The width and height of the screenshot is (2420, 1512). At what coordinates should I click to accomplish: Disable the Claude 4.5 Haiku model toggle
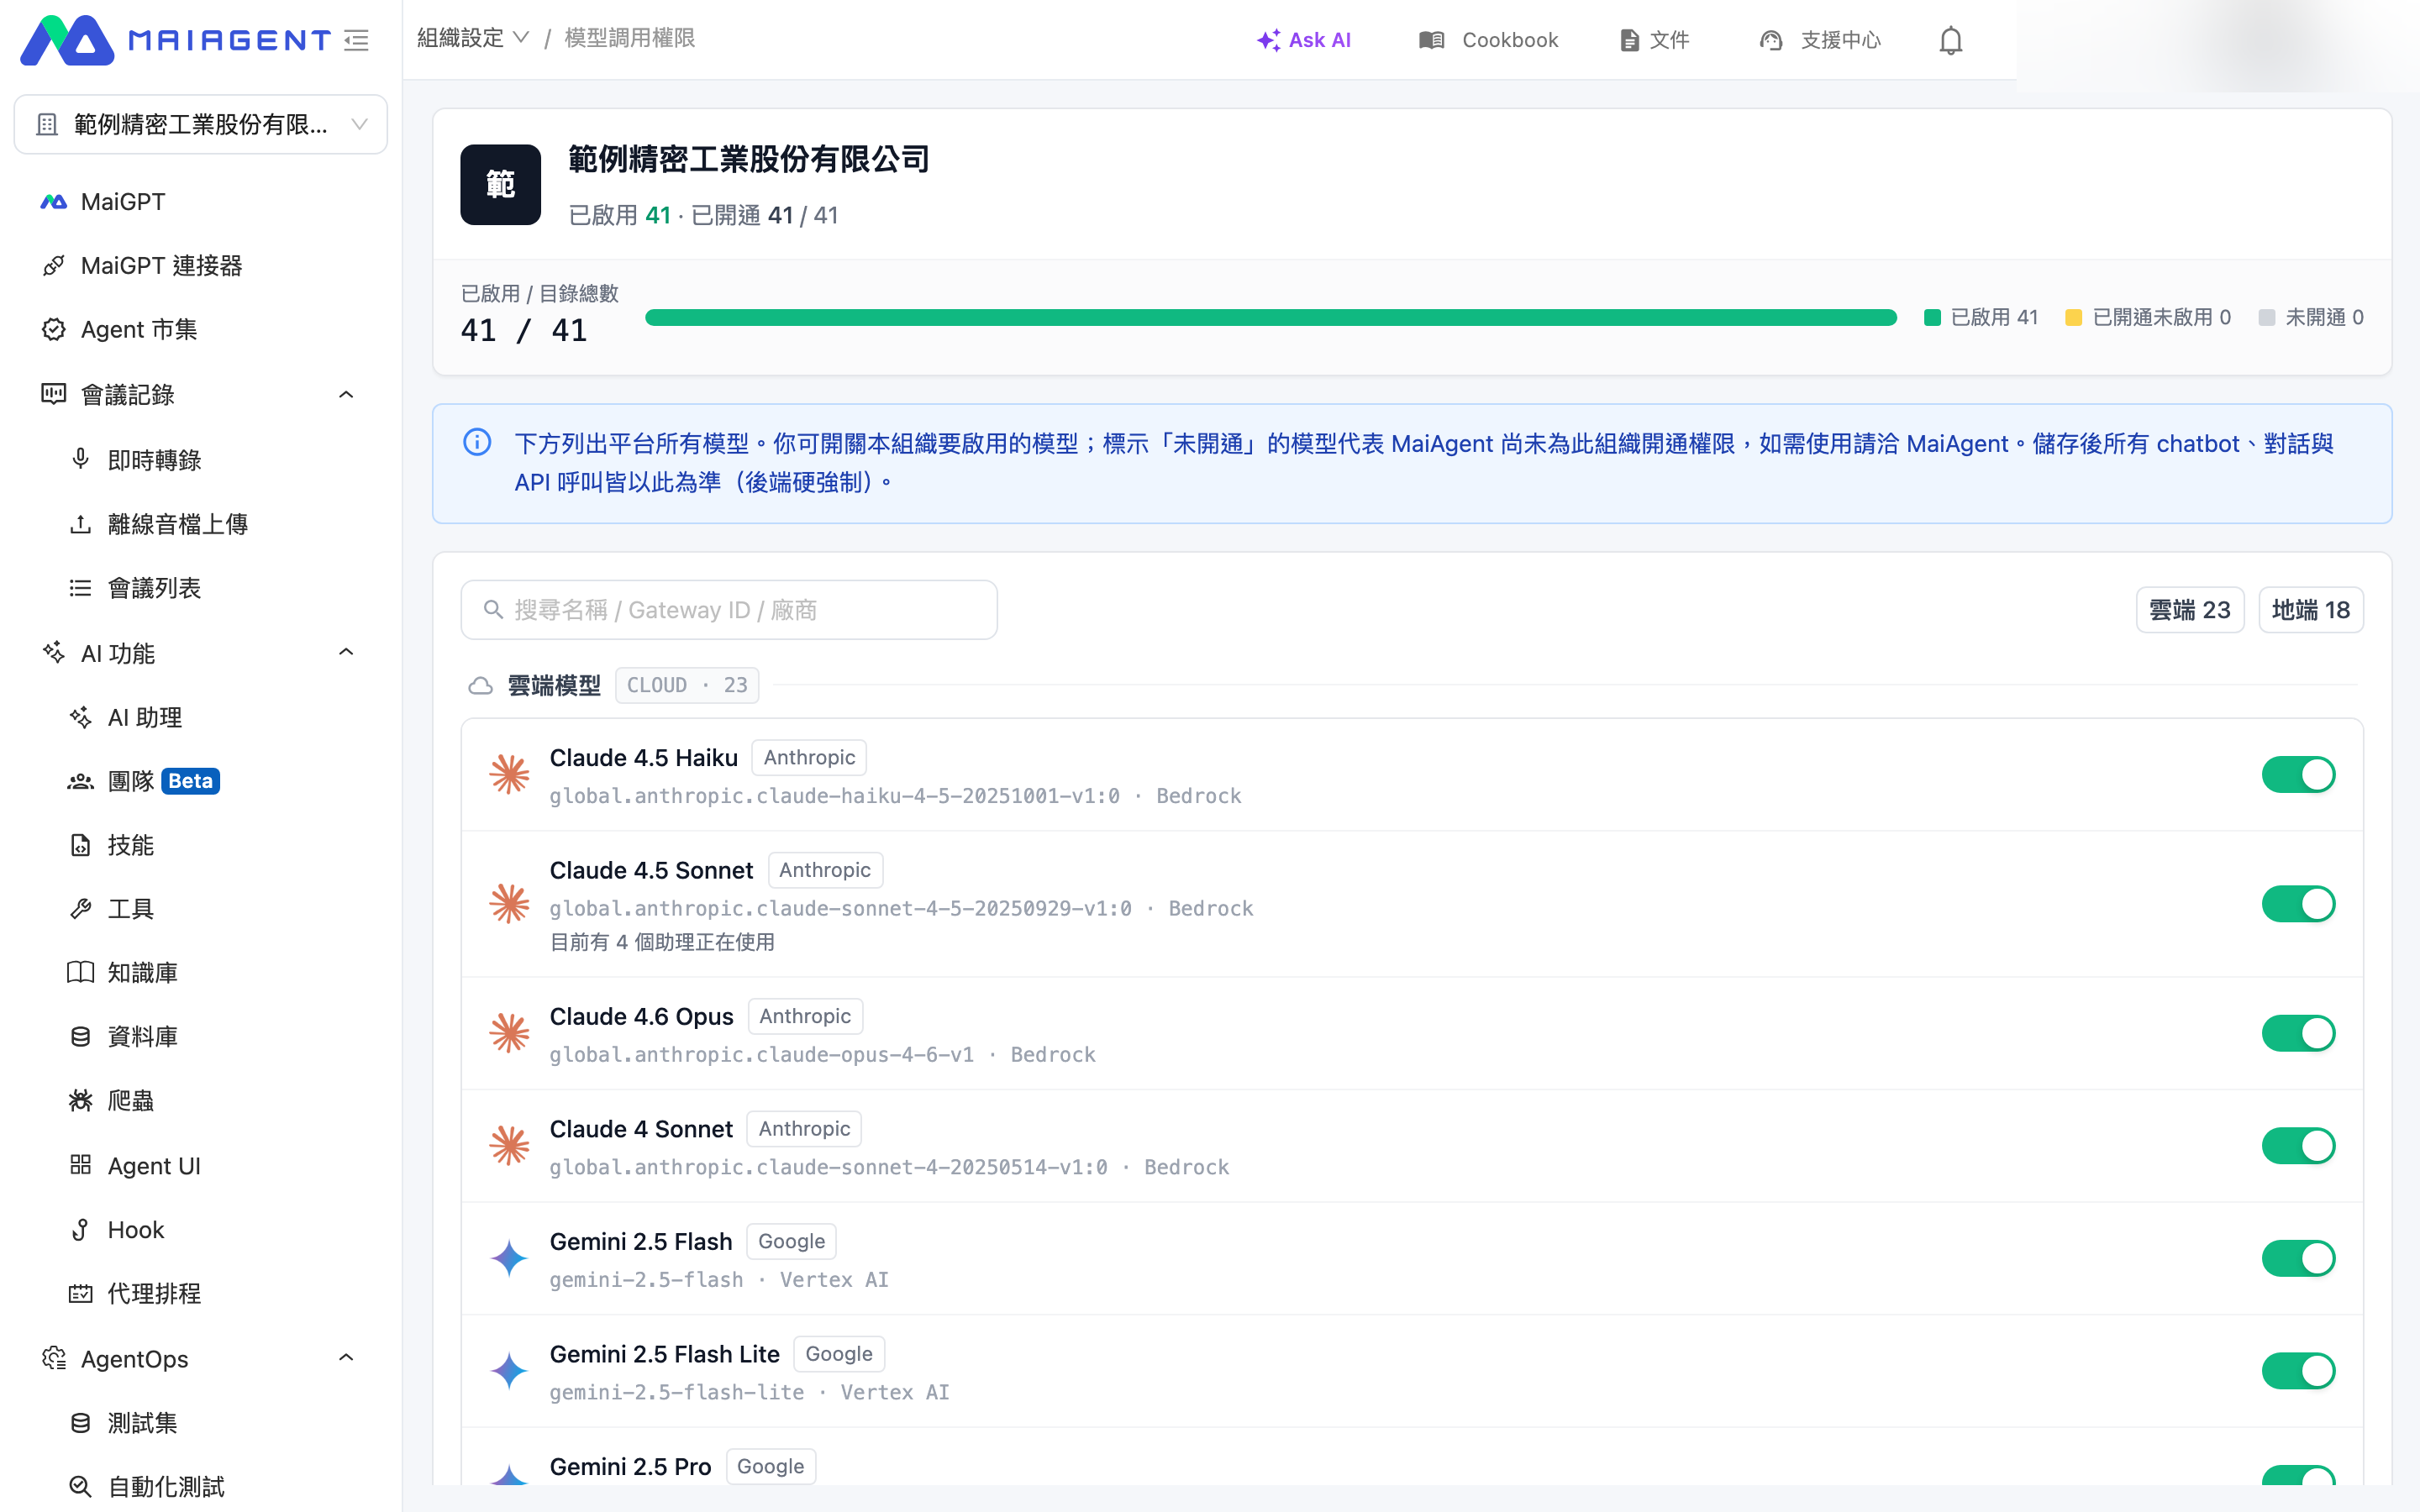point(2298,775)
